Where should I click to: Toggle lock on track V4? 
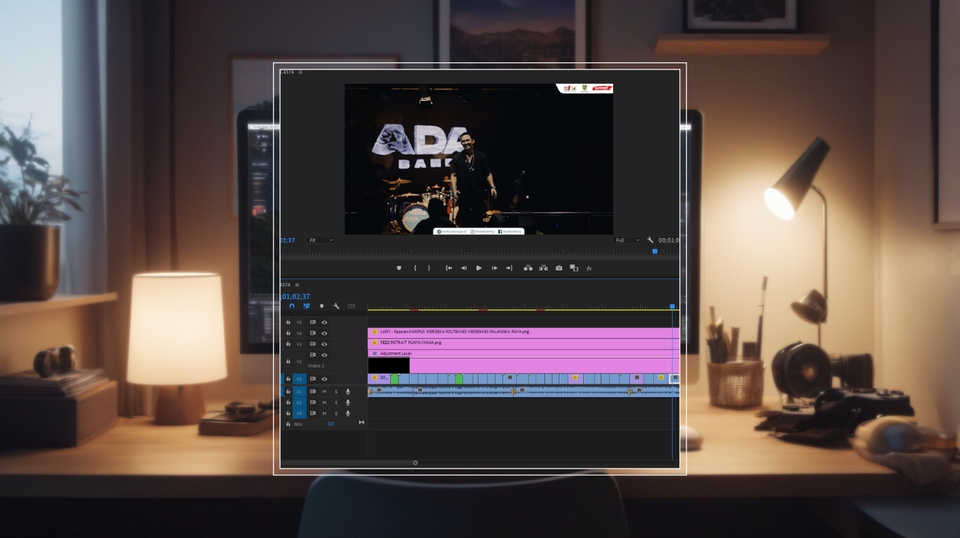(x=288, y=333)
